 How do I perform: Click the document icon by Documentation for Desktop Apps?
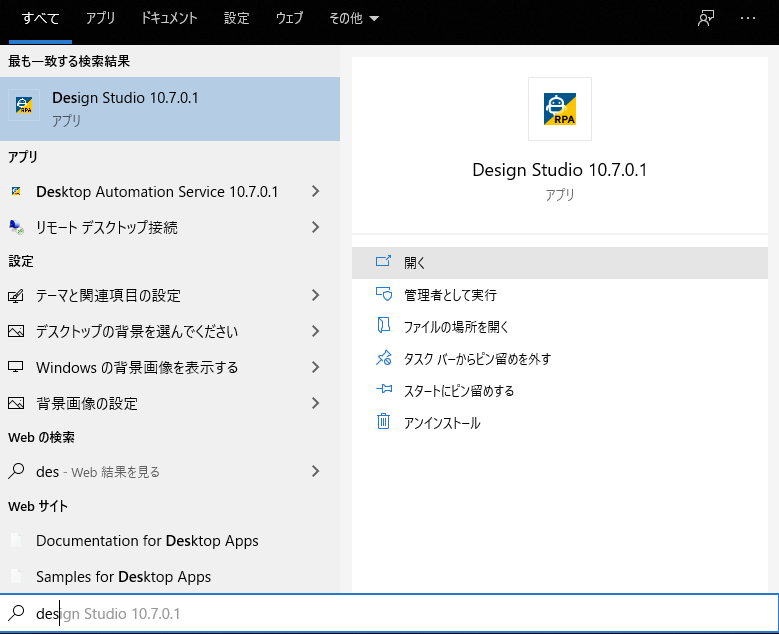tap(16, 540)
